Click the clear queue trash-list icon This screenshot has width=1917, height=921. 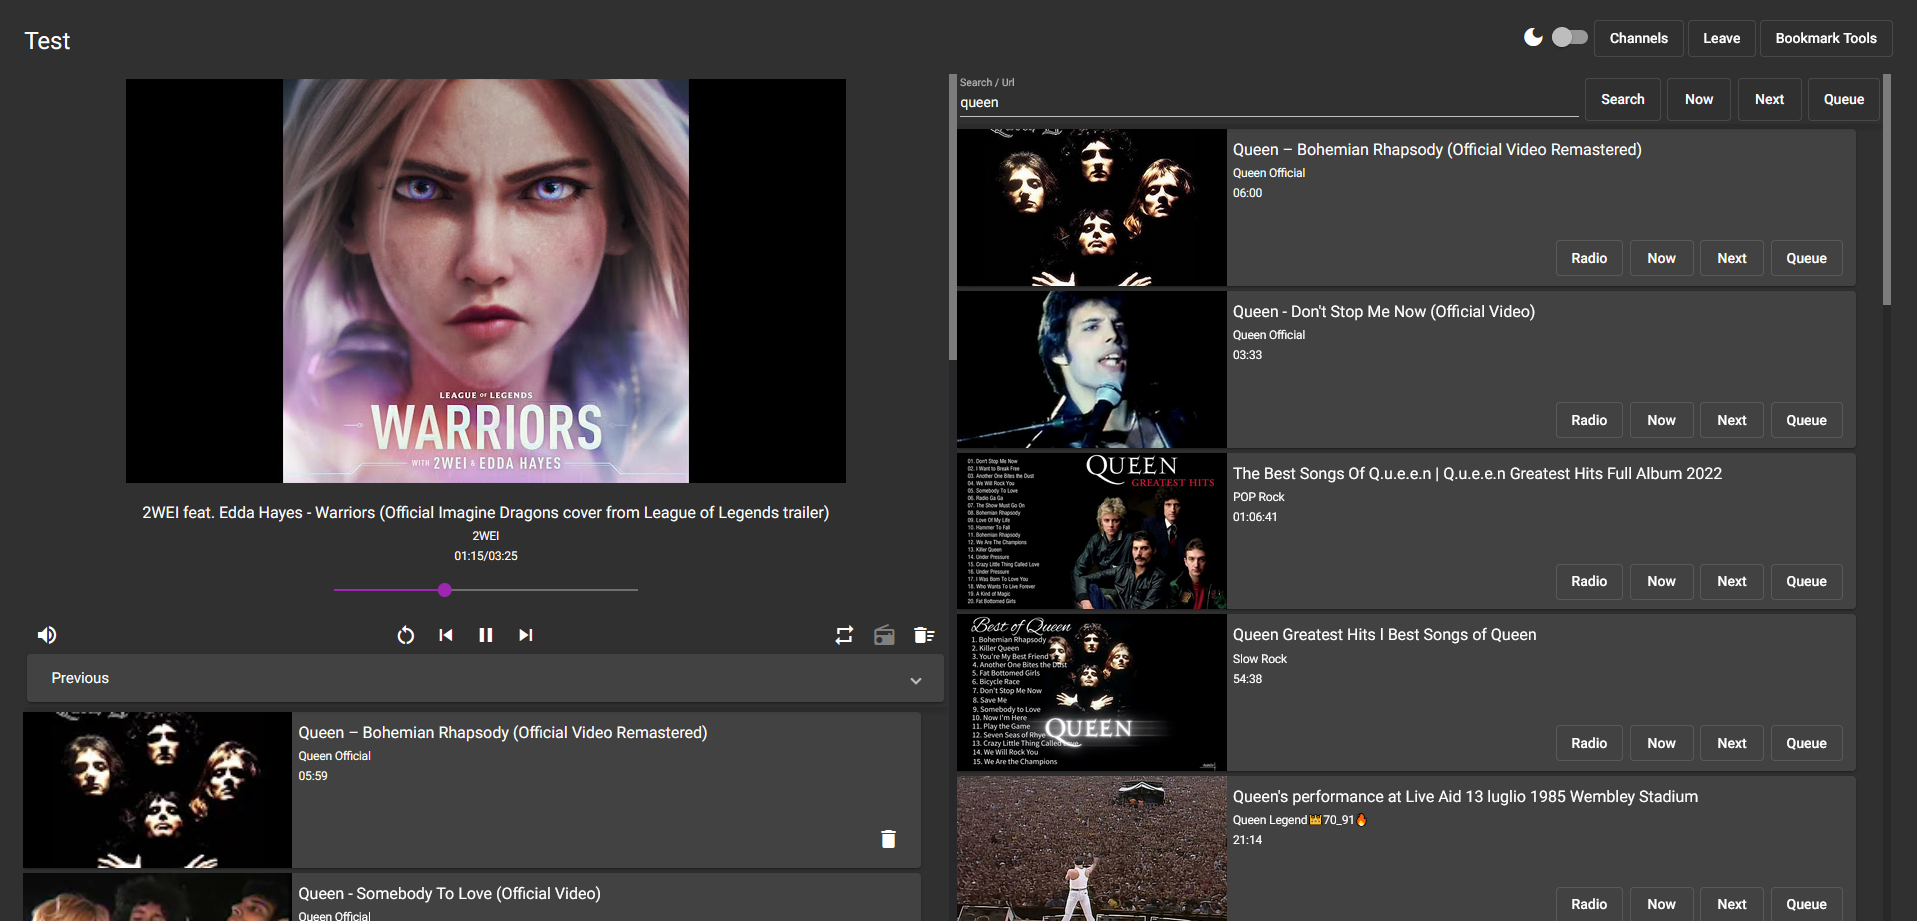point(924,635)
